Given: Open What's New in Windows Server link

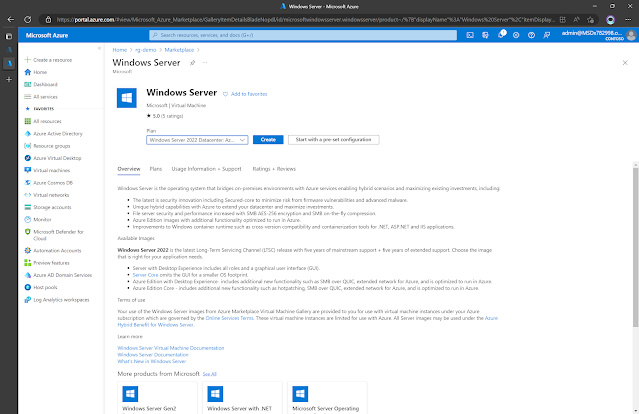Looking at the screenshot, I should pyautogui.click(x=152, y=361).
